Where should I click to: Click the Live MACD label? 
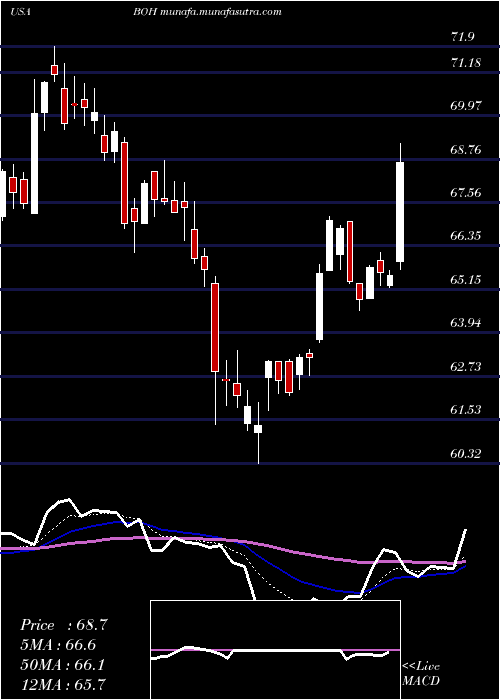[x=421, y=674]
